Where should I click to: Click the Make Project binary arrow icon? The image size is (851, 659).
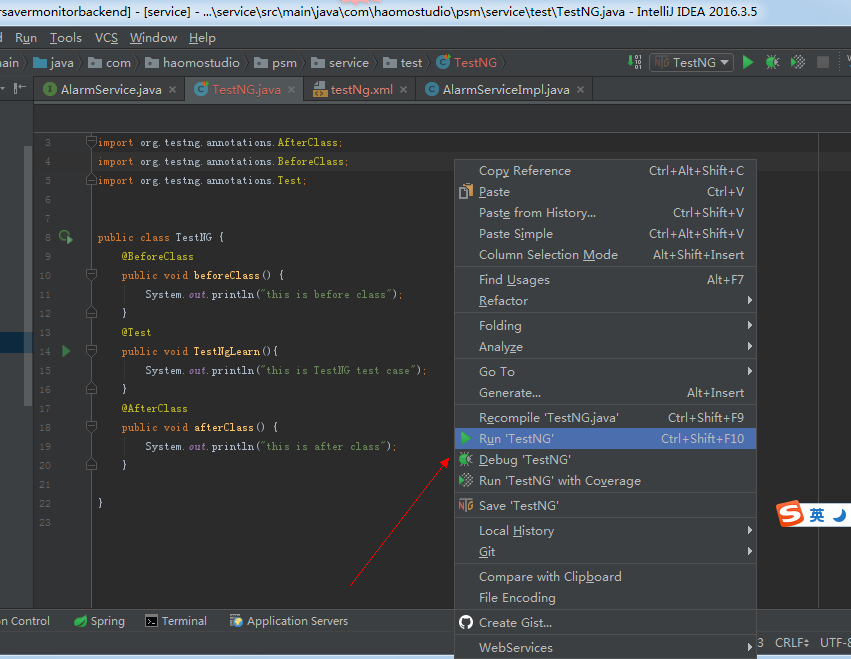pos(634,62)
